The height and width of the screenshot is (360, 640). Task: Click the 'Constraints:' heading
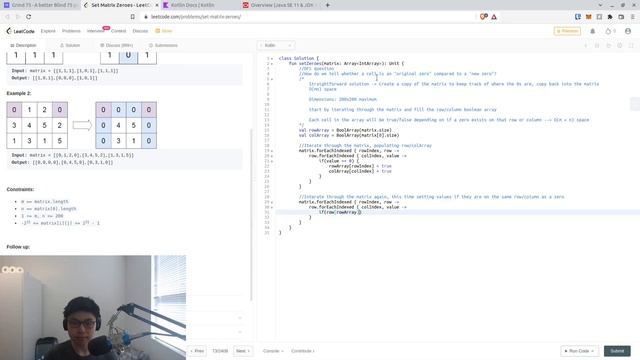click(20, 189)
